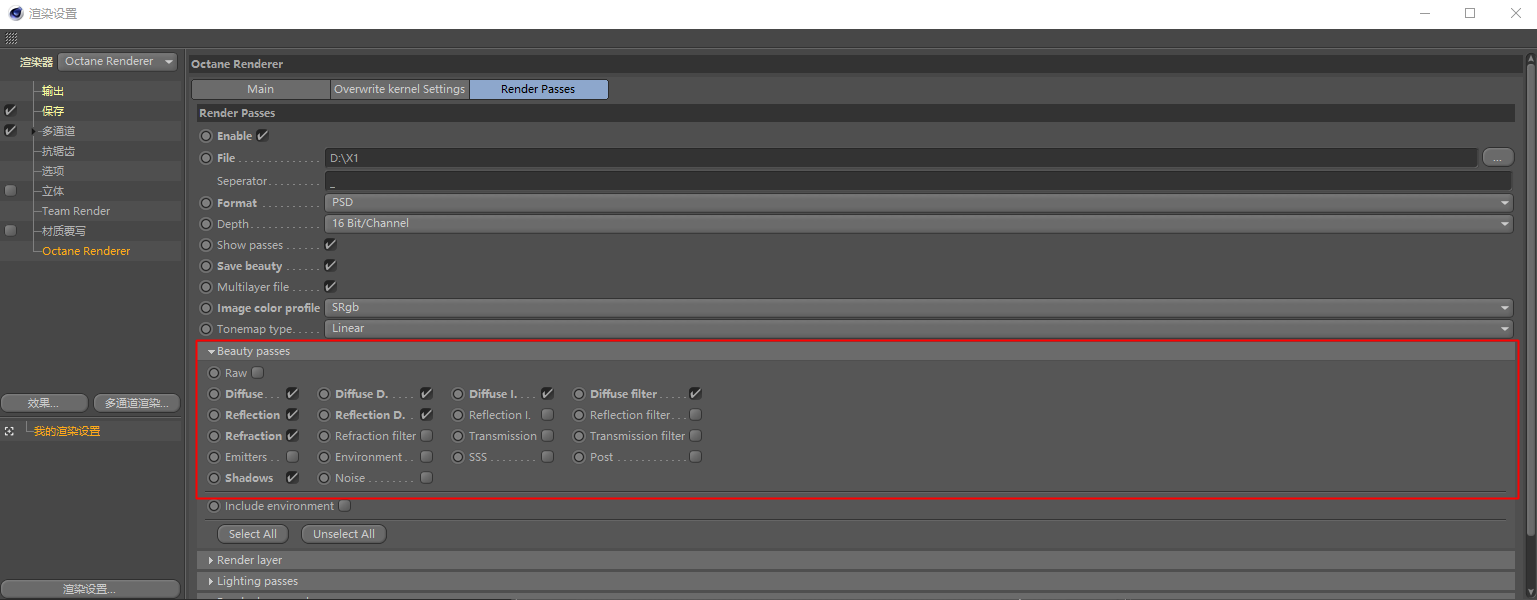Screen dimensions: 1537x600
Task: Toggle the 立体 checkbox in sidebar
Action: point(11,191)
